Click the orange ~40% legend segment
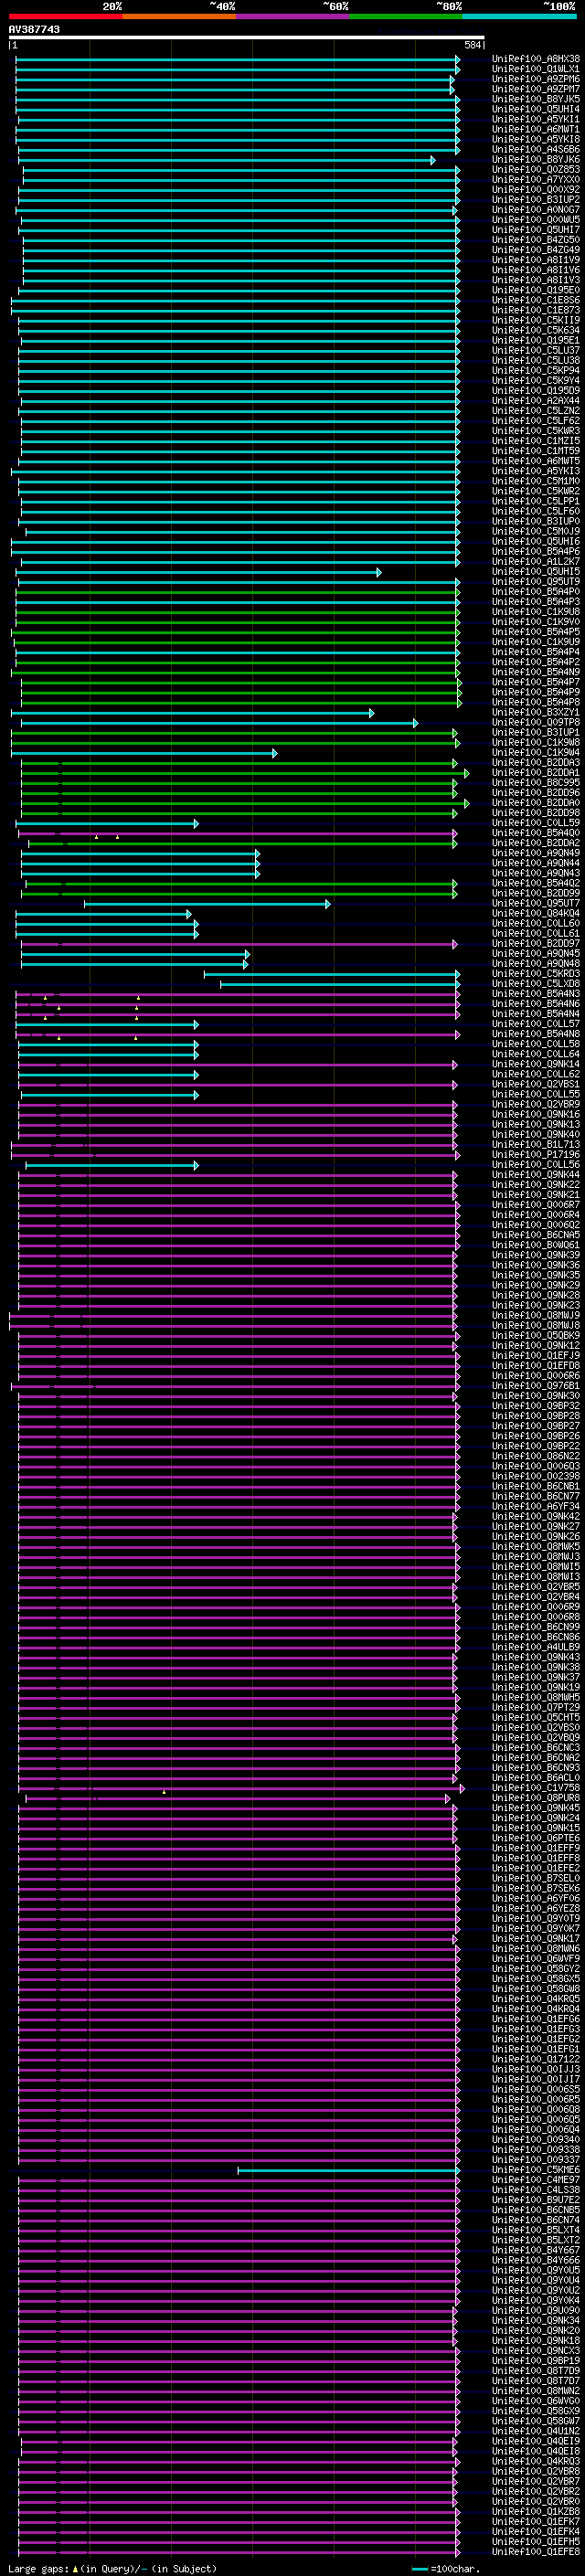Screen dimensions: 585x2576 pyautogui.click(x=179, y=16)
